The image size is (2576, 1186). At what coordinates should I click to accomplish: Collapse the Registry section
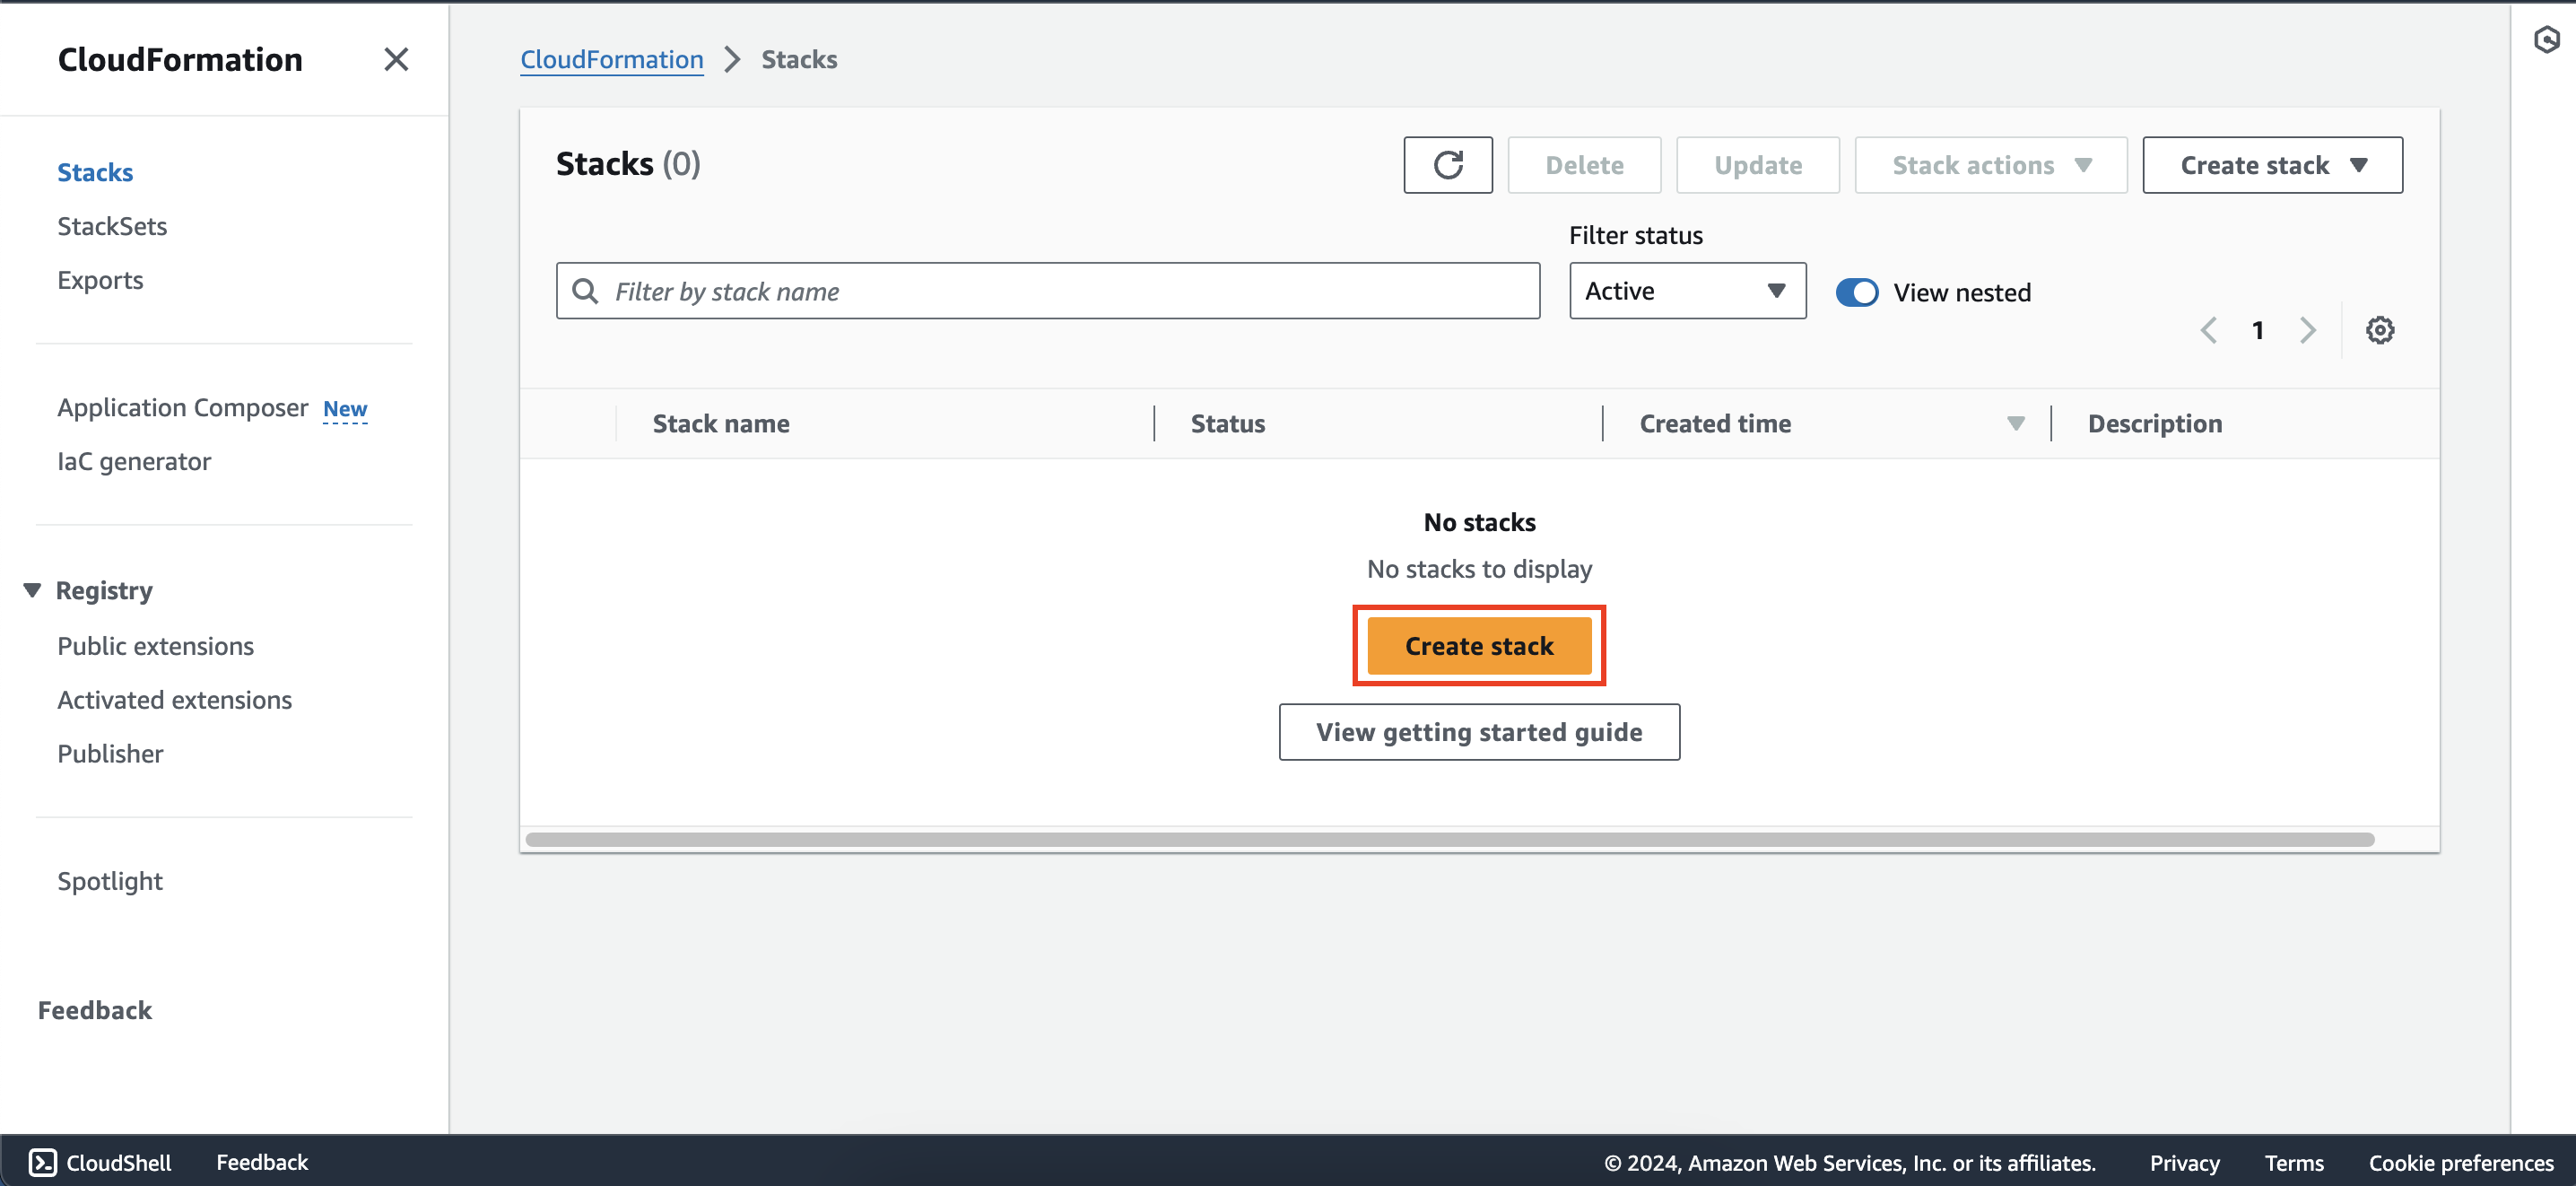32,590
